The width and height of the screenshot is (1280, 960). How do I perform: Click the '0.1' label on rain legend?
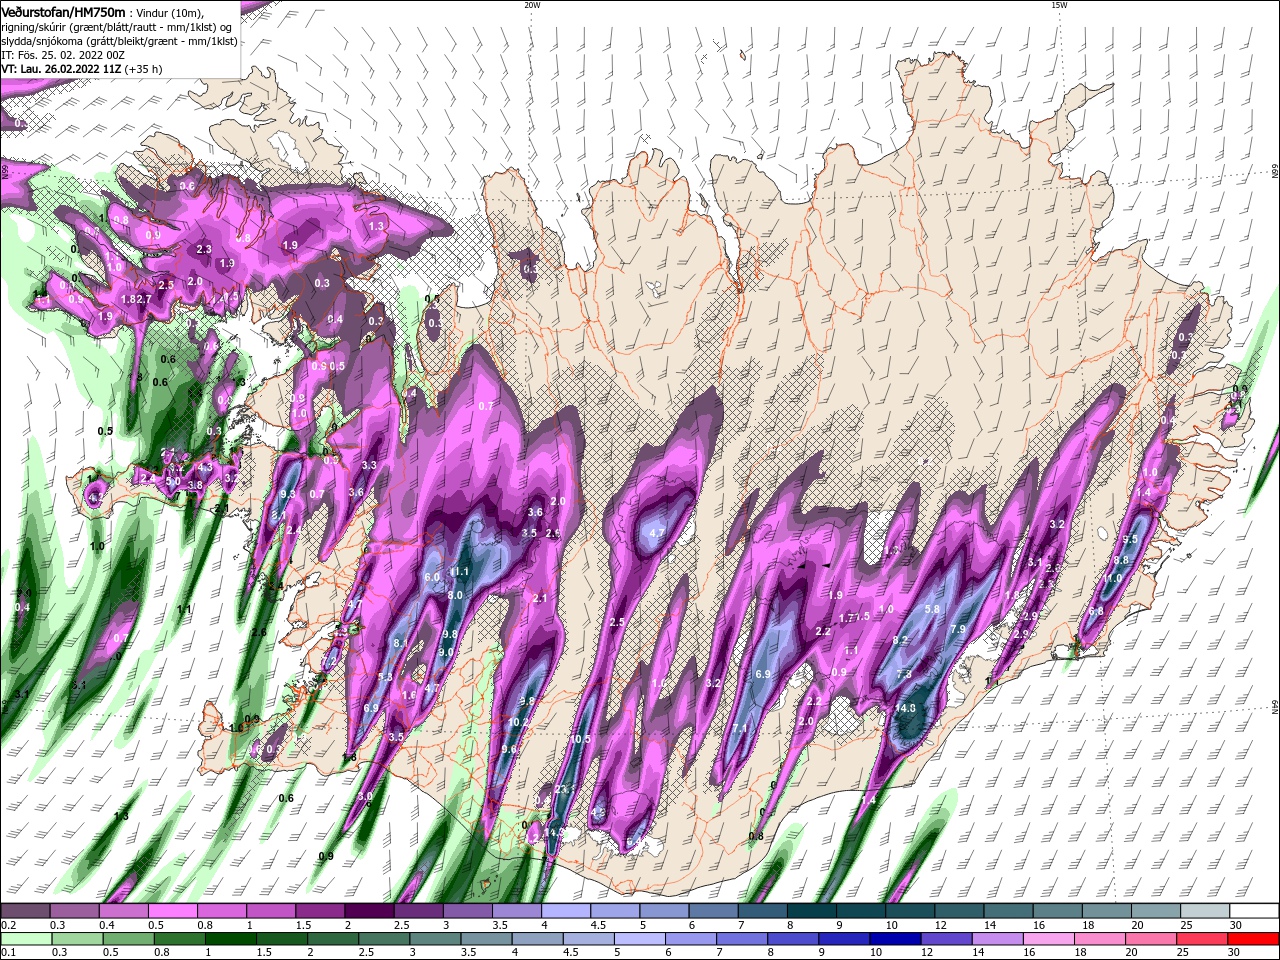(8, 953)
